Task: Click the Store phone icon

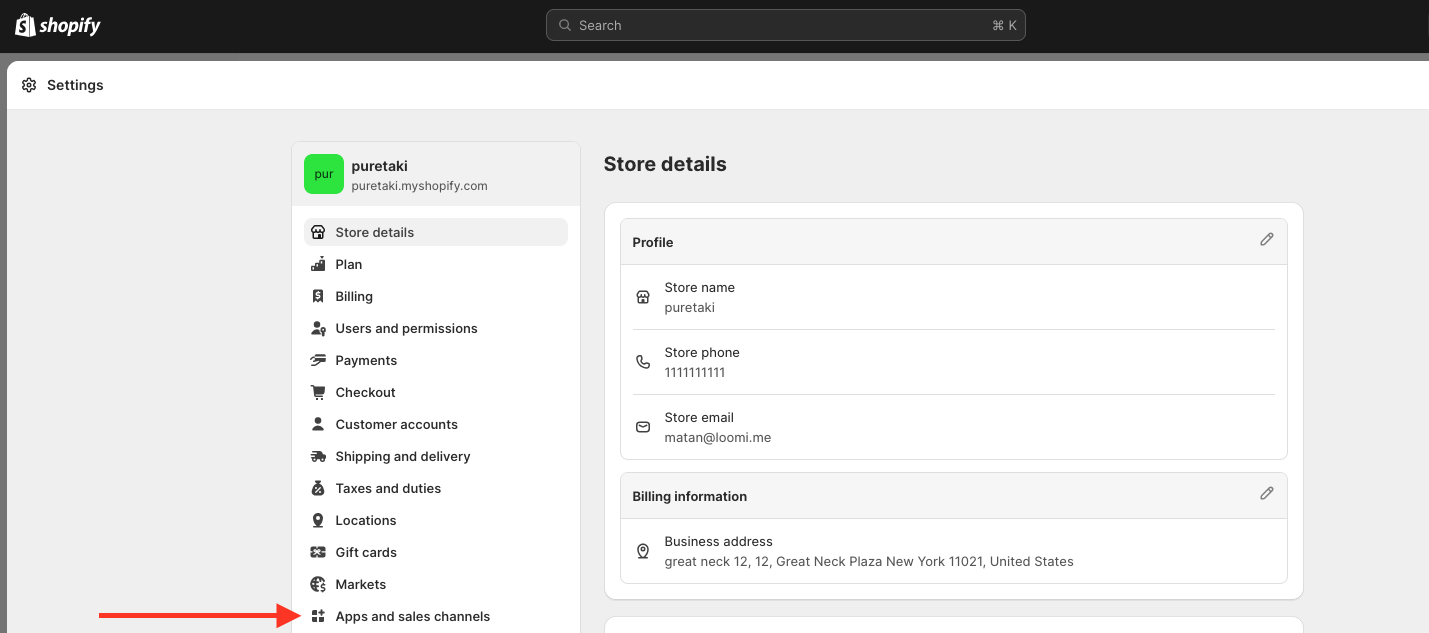Action: [x=643, y=362]
